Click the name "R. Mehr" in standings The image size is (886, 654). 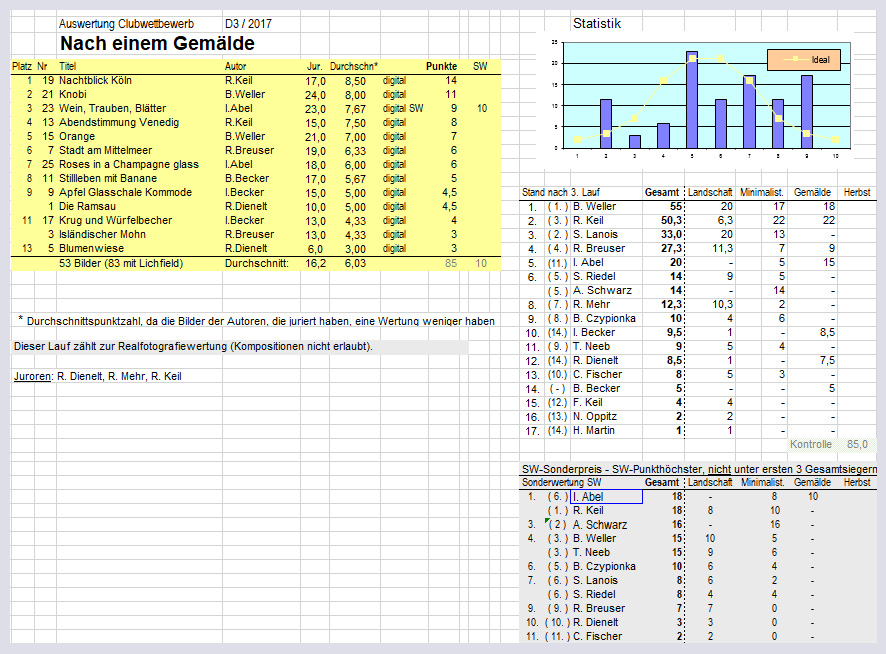592,305
